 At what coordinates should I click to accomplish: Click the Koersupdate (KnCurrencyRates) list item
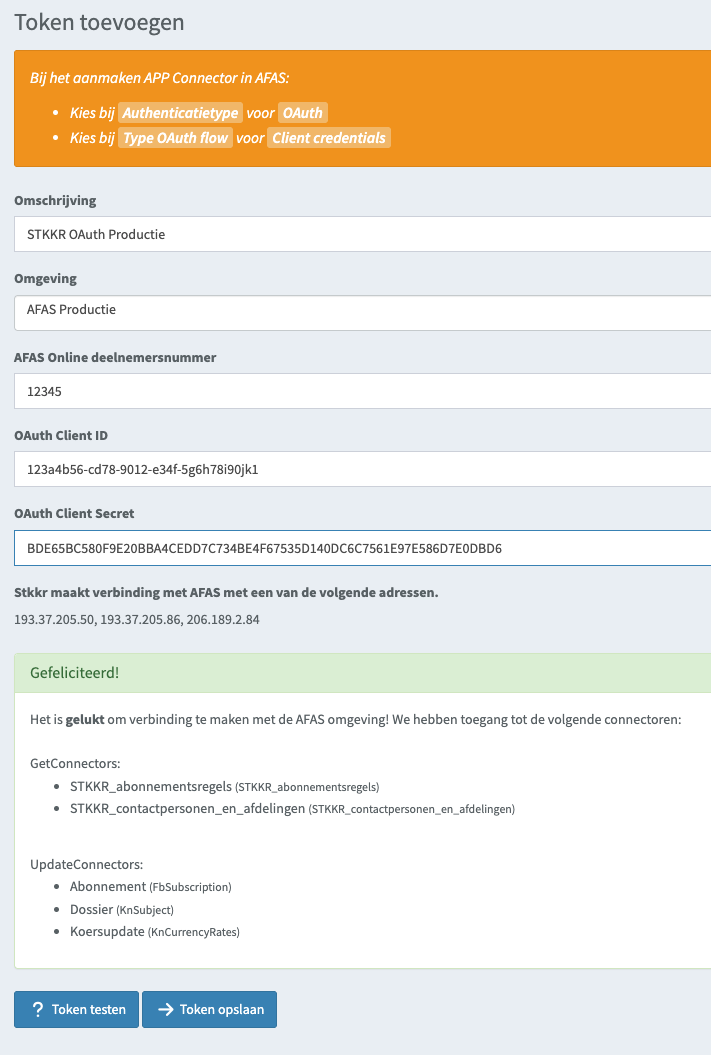click(x=155, y=932)
